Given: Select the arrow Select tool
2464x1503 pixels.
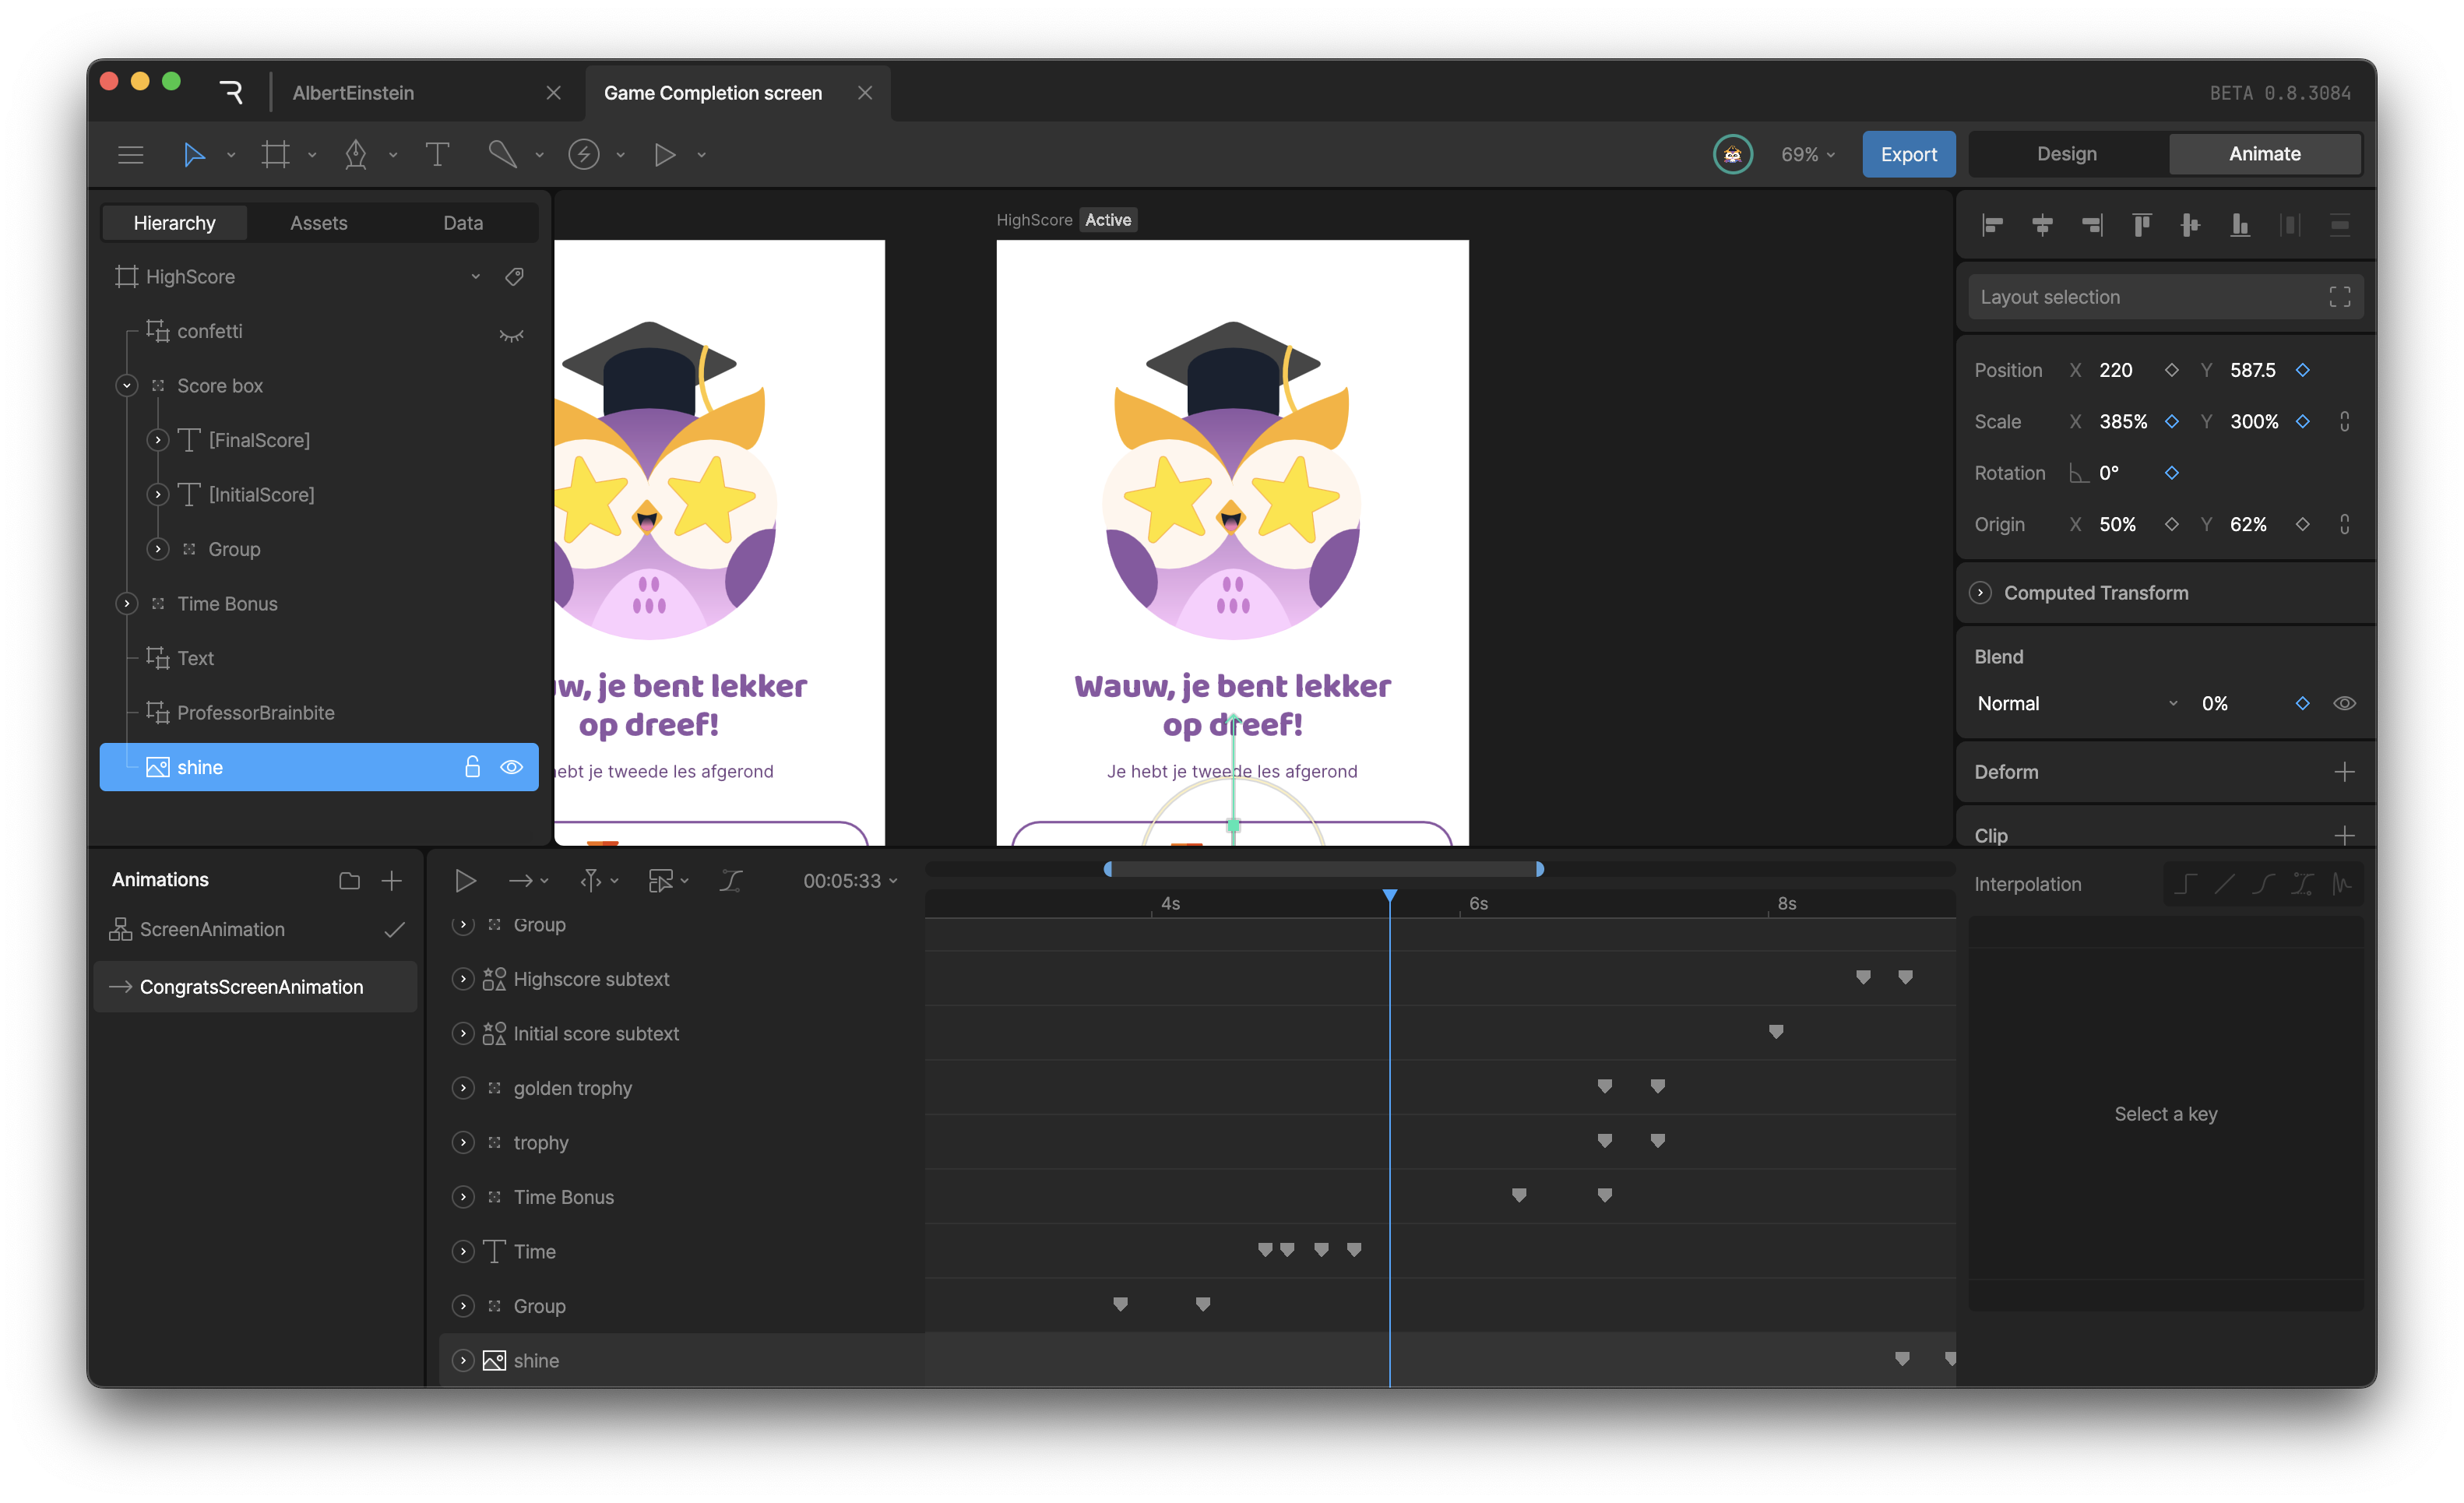Looking at the screenshot, I should tap(194, 154).
